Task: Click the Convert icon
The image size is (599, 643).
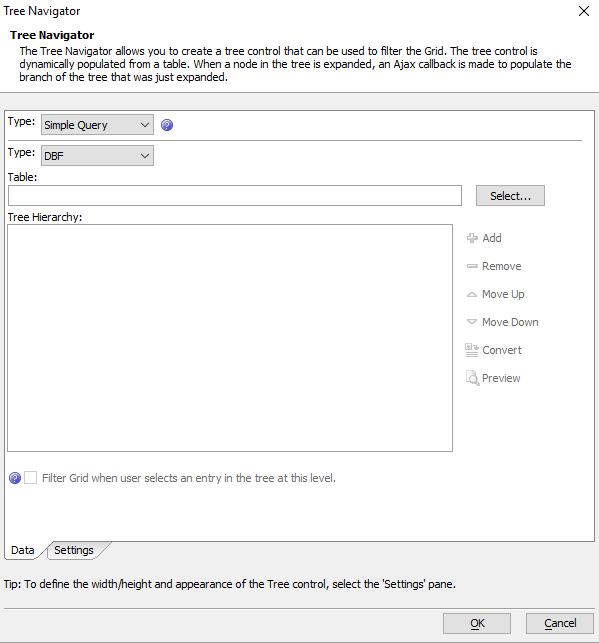Action: 472,350
